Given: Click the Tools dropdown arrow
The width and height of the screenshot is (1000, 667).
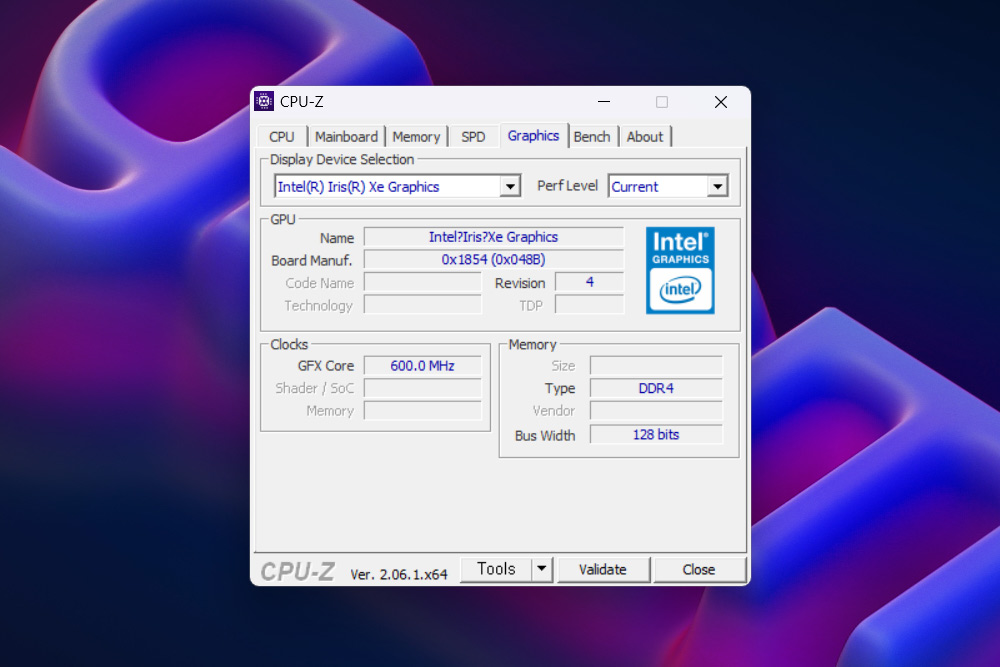Looking at the screenshot, I should pyautogui.click(x=541, y=569).
